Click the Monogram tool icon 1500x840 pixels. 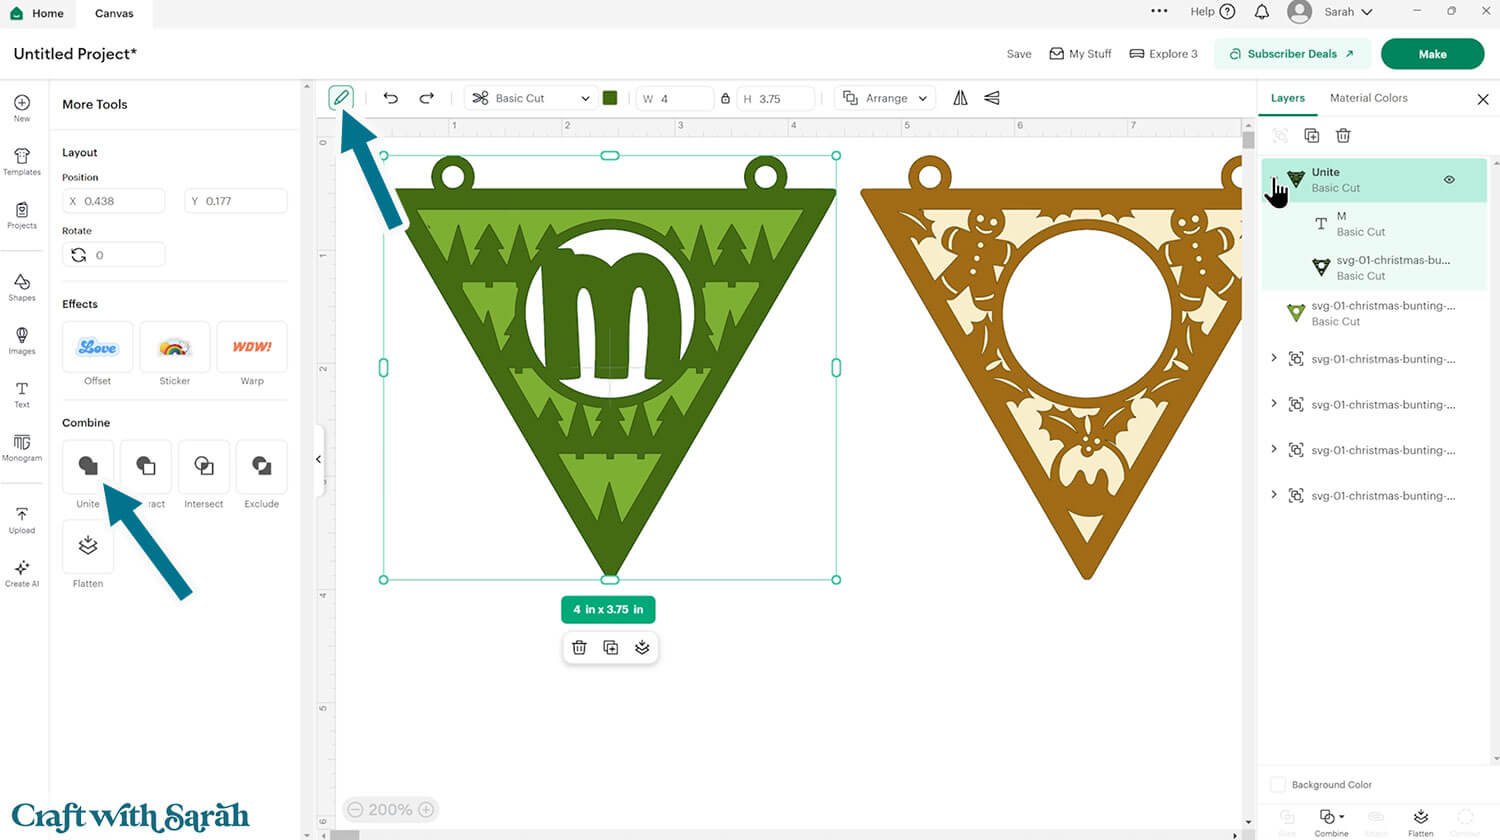(x=21, y=448)
